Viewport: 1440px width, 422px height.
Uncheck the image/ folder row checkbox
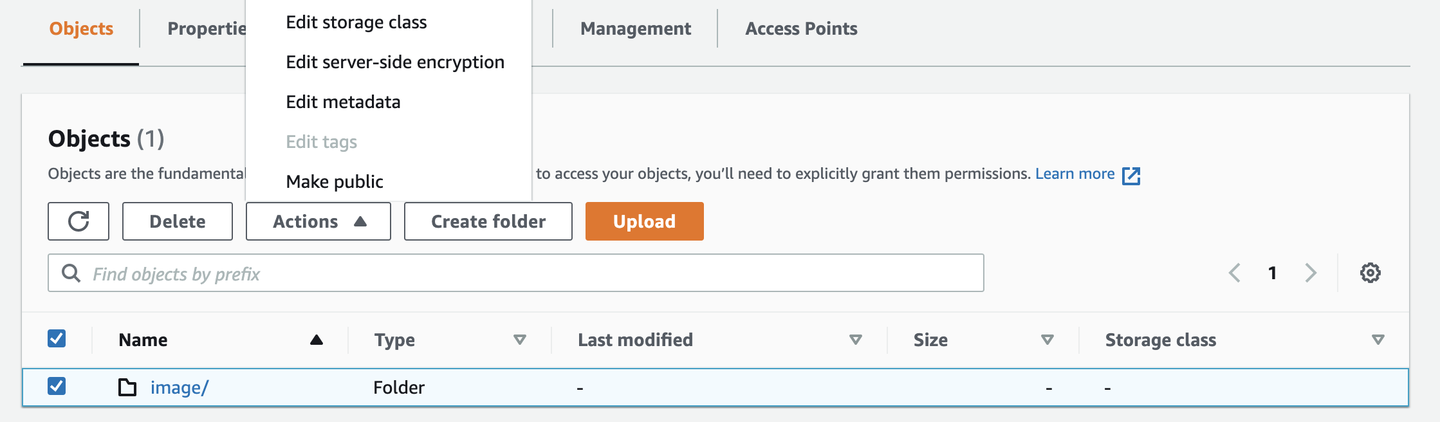coord(57,386)
